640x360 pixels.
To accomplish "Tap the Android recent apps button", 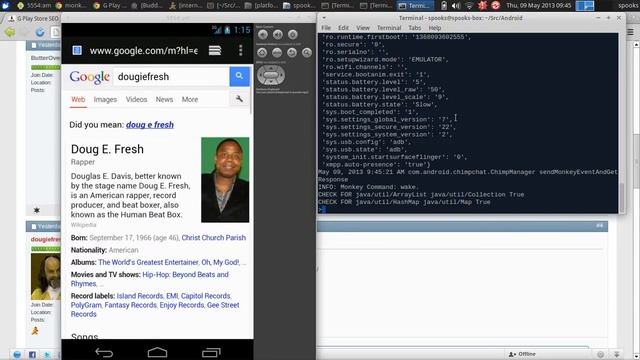I will coord(211,352).
